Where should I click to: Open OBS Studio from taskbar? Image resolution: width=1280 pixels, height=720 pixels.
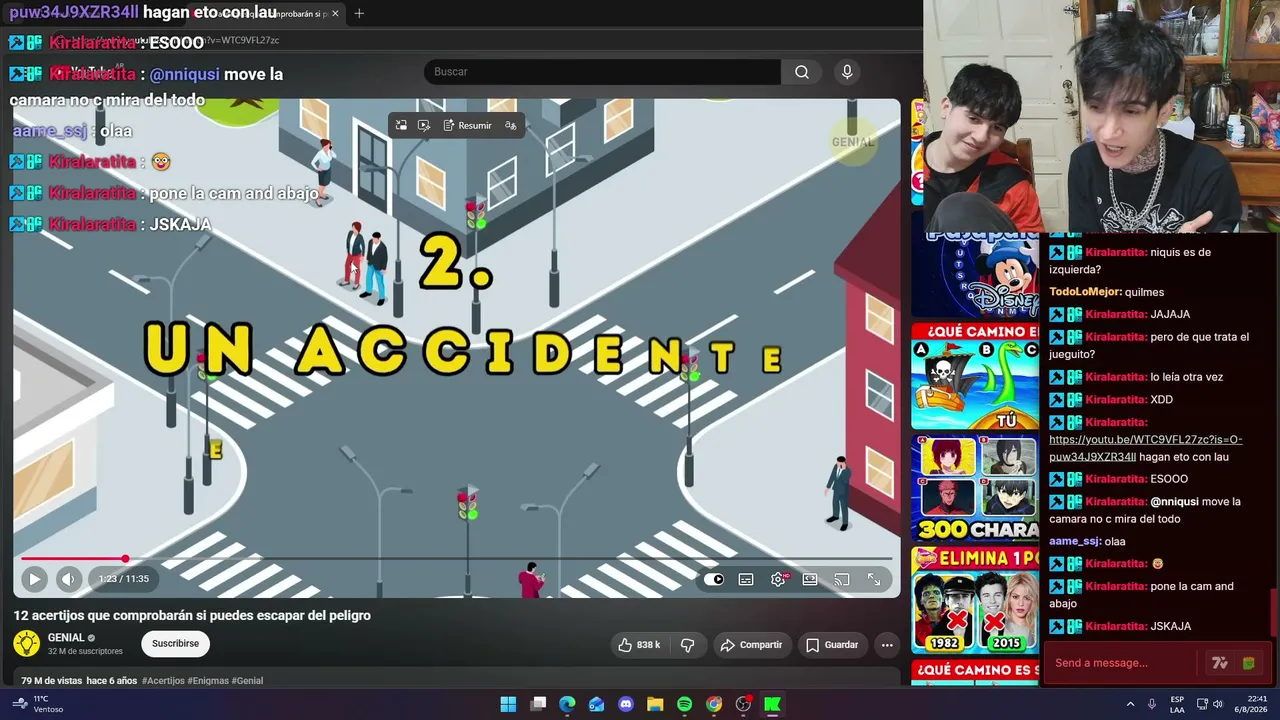pyautogui.click(x=743, y=704)
